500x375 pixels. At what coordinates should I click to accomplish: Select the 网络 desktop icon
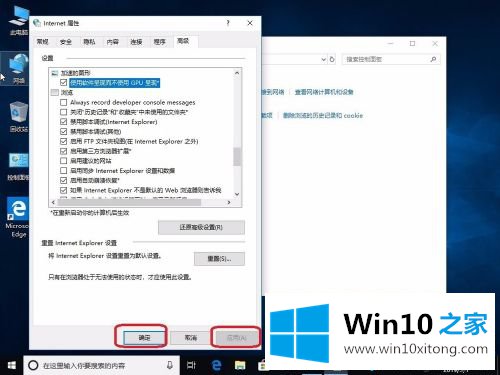18,68
